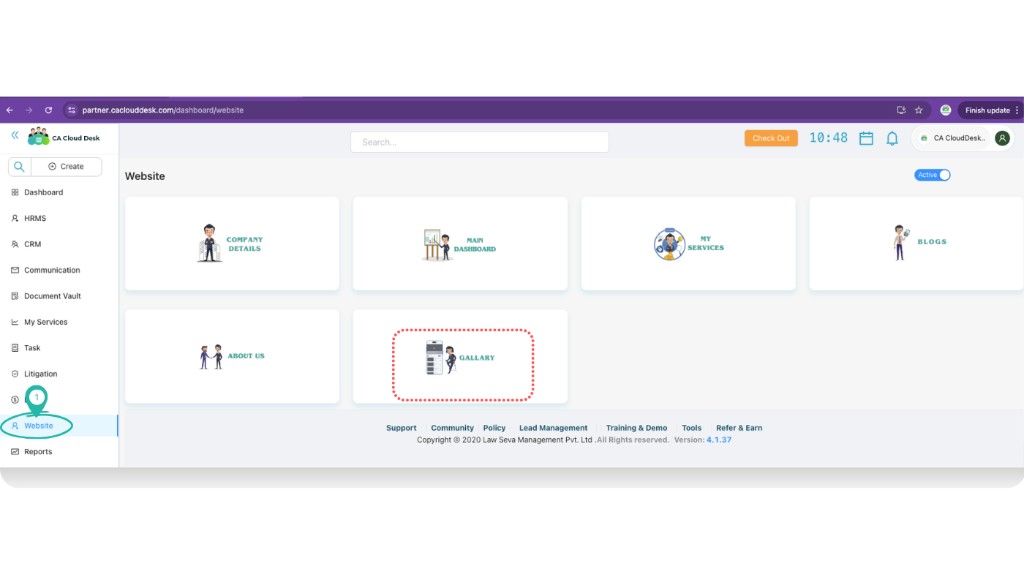Click the green avatar circle at top right

pyautogui.click(x=1001, y=138)
